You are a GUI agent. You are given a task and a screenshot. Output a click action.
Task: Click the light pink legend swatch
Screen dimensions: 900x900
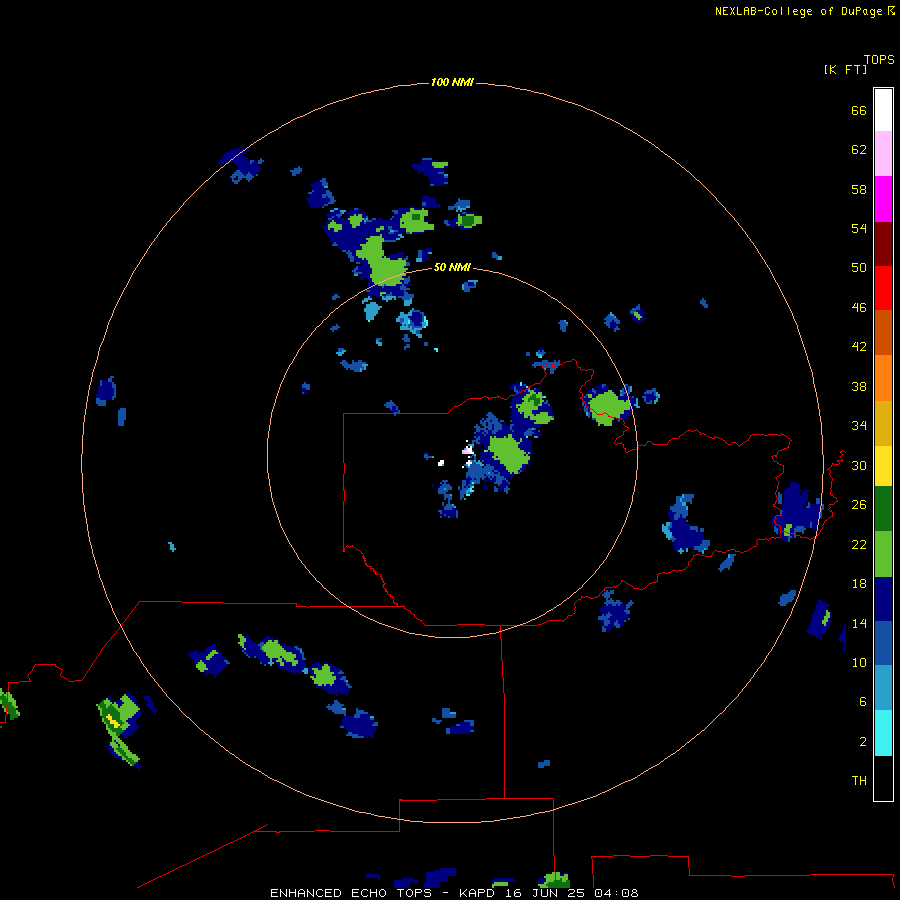[883, 153]
